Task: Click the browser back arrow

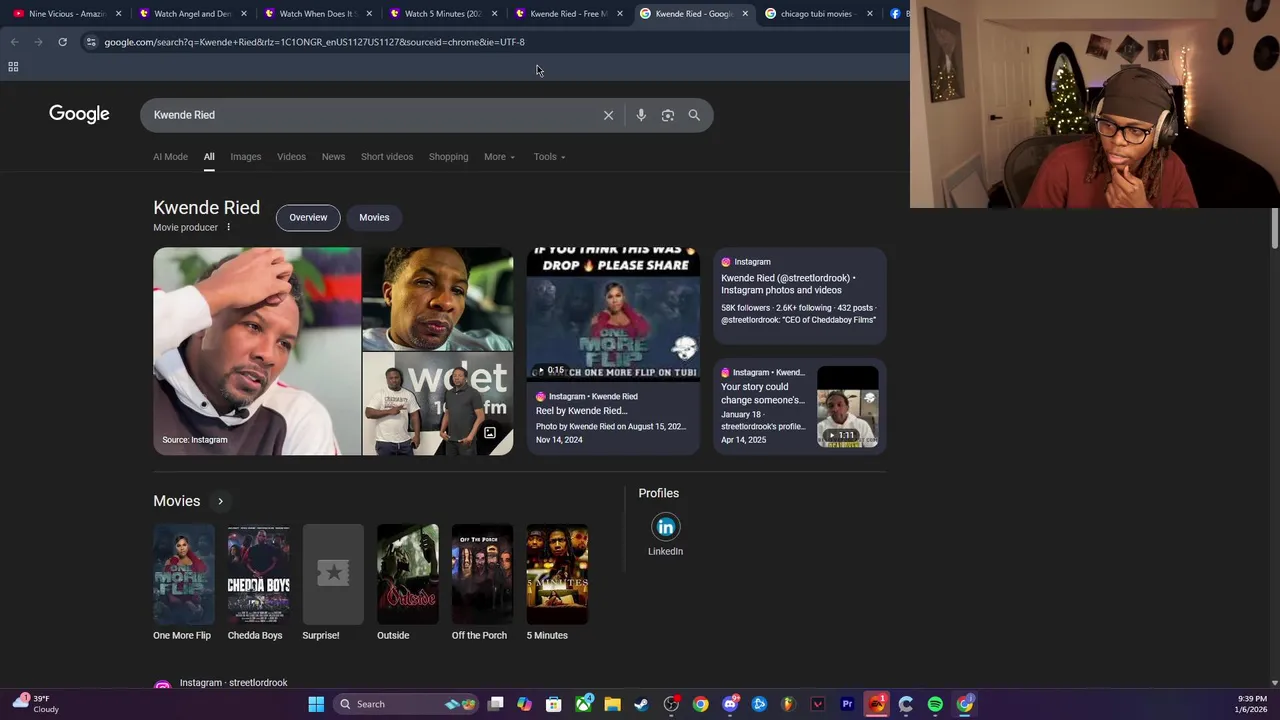Action: point(14,42)
